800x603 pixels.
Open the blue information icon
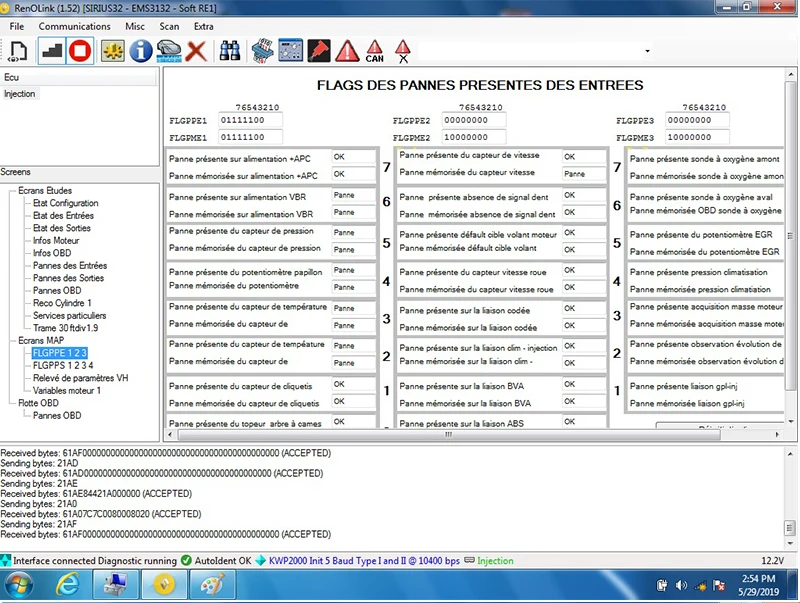coord(140,51)
